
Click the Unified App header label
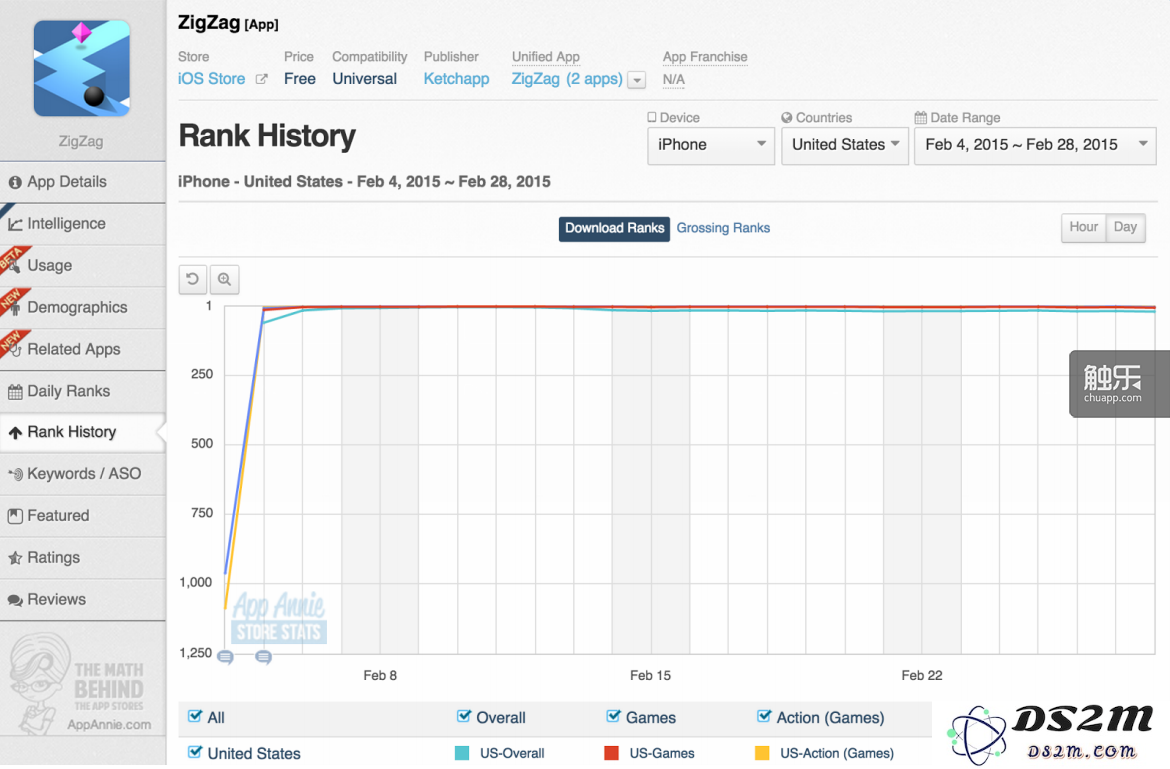545,57
